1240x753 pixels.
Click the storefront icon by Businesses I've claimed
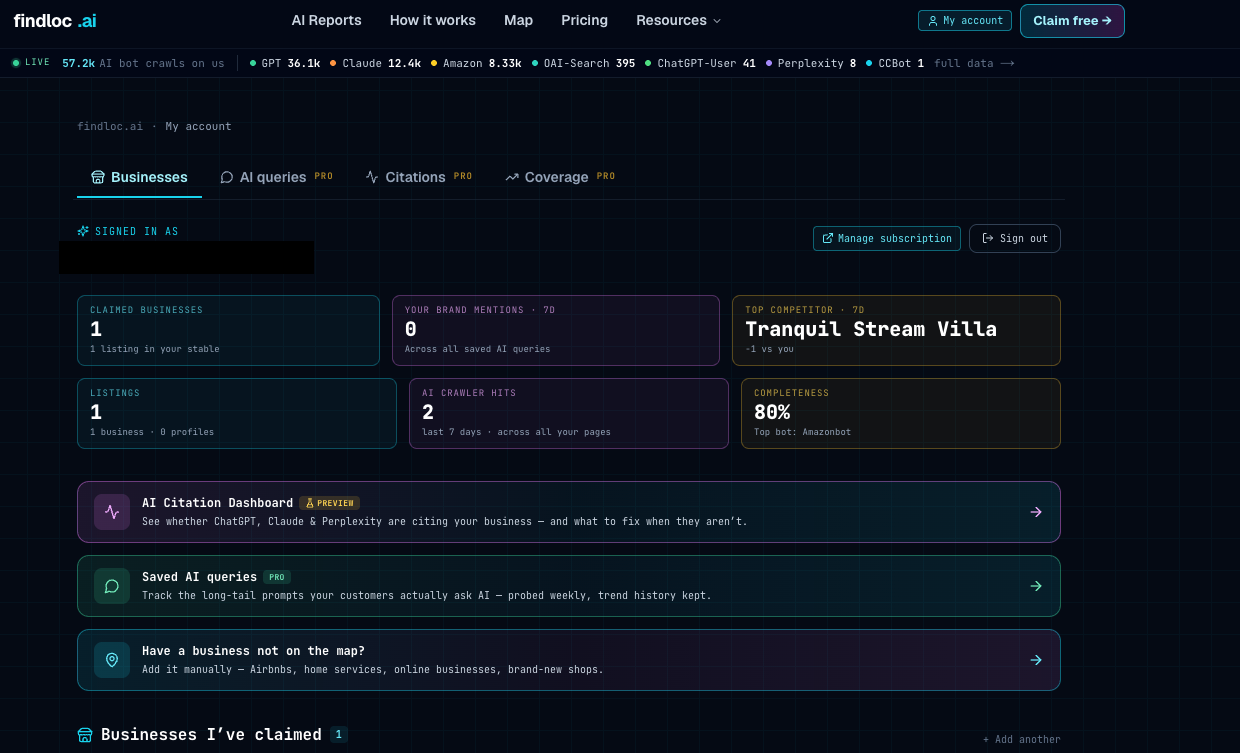pos(85,735)
